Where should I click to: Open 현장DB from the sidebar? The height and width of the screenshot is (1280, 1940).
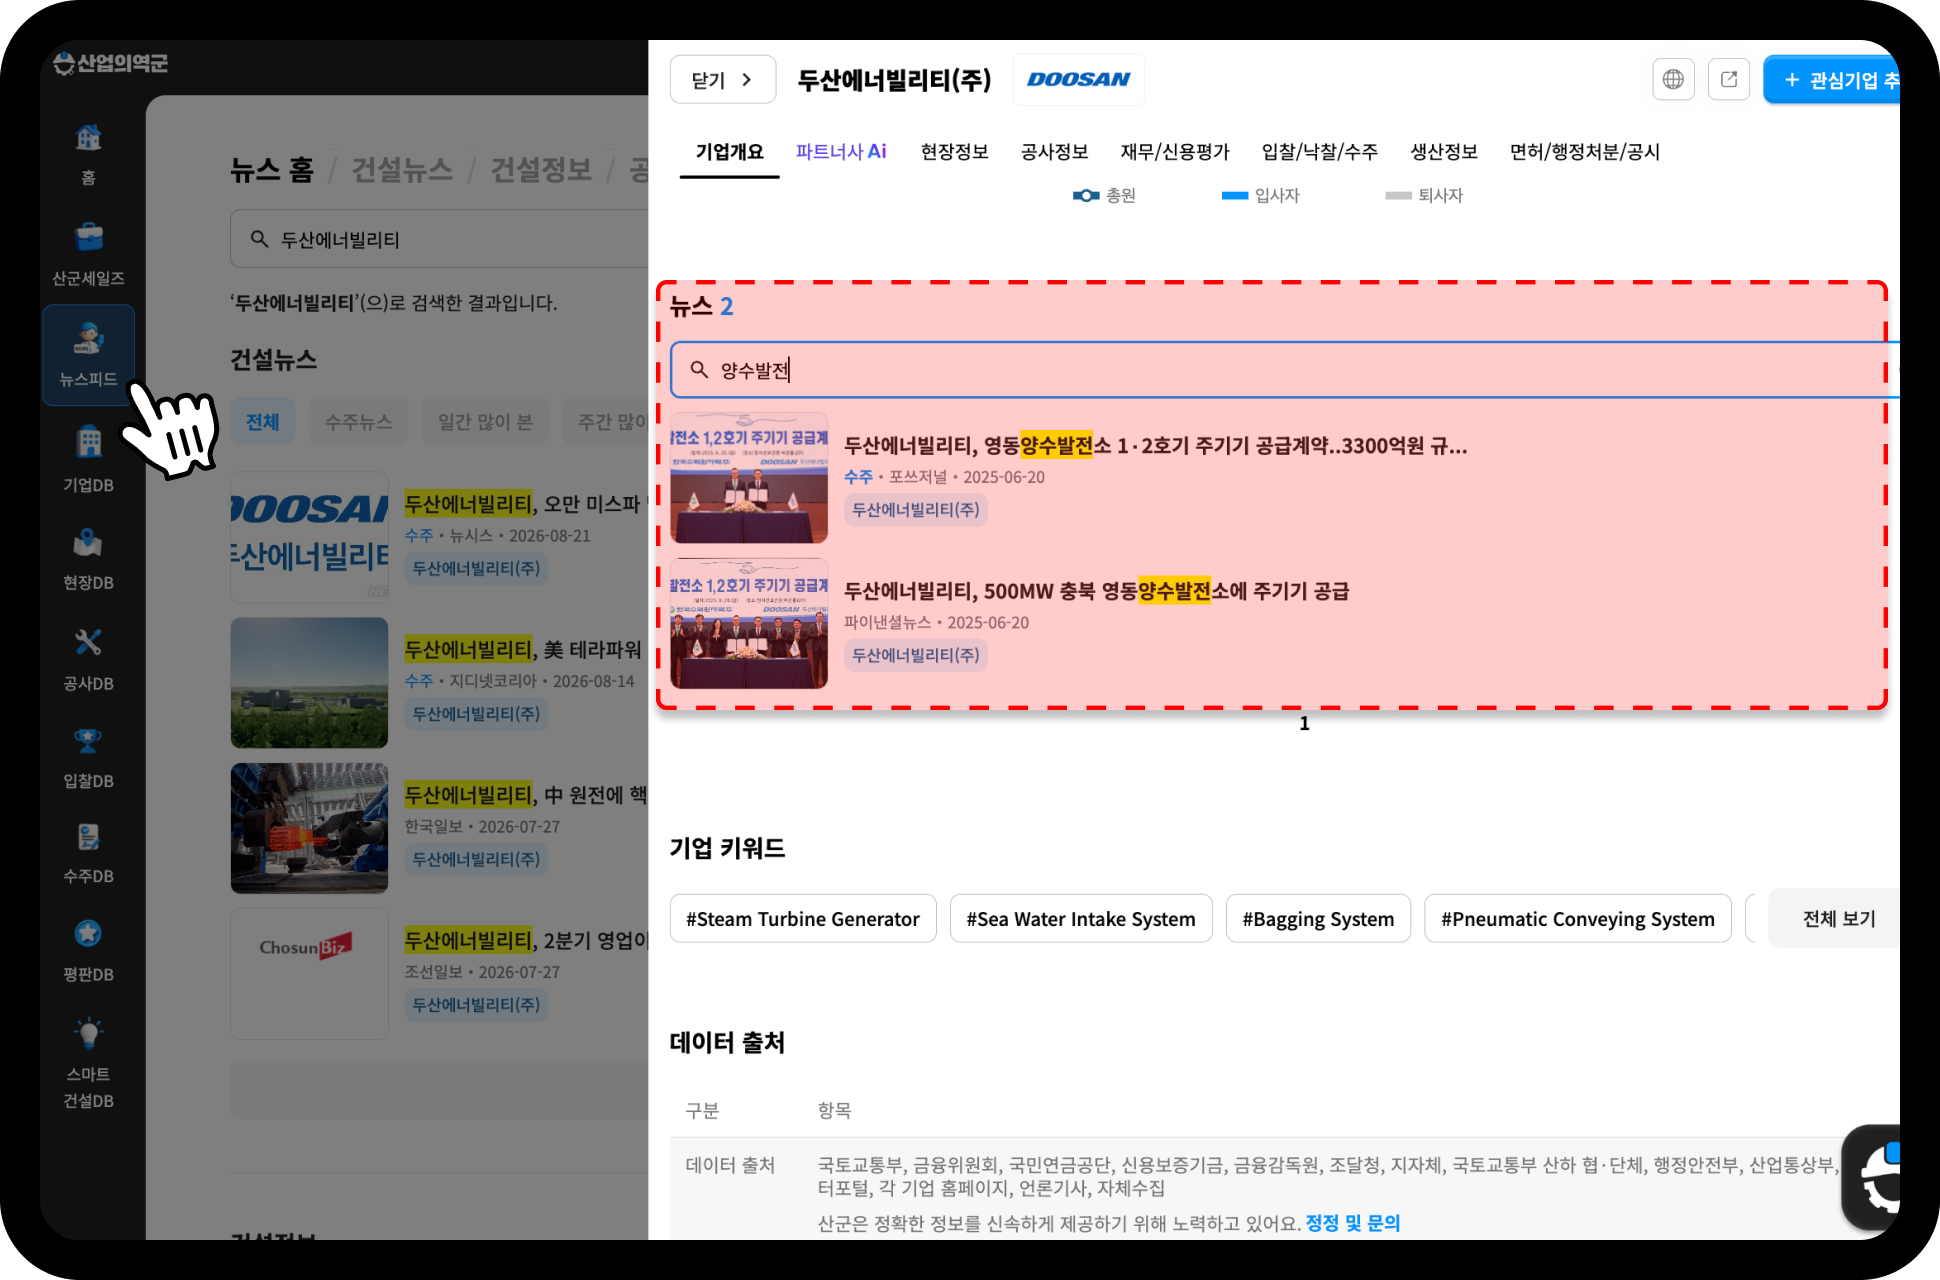coord(88,558)
